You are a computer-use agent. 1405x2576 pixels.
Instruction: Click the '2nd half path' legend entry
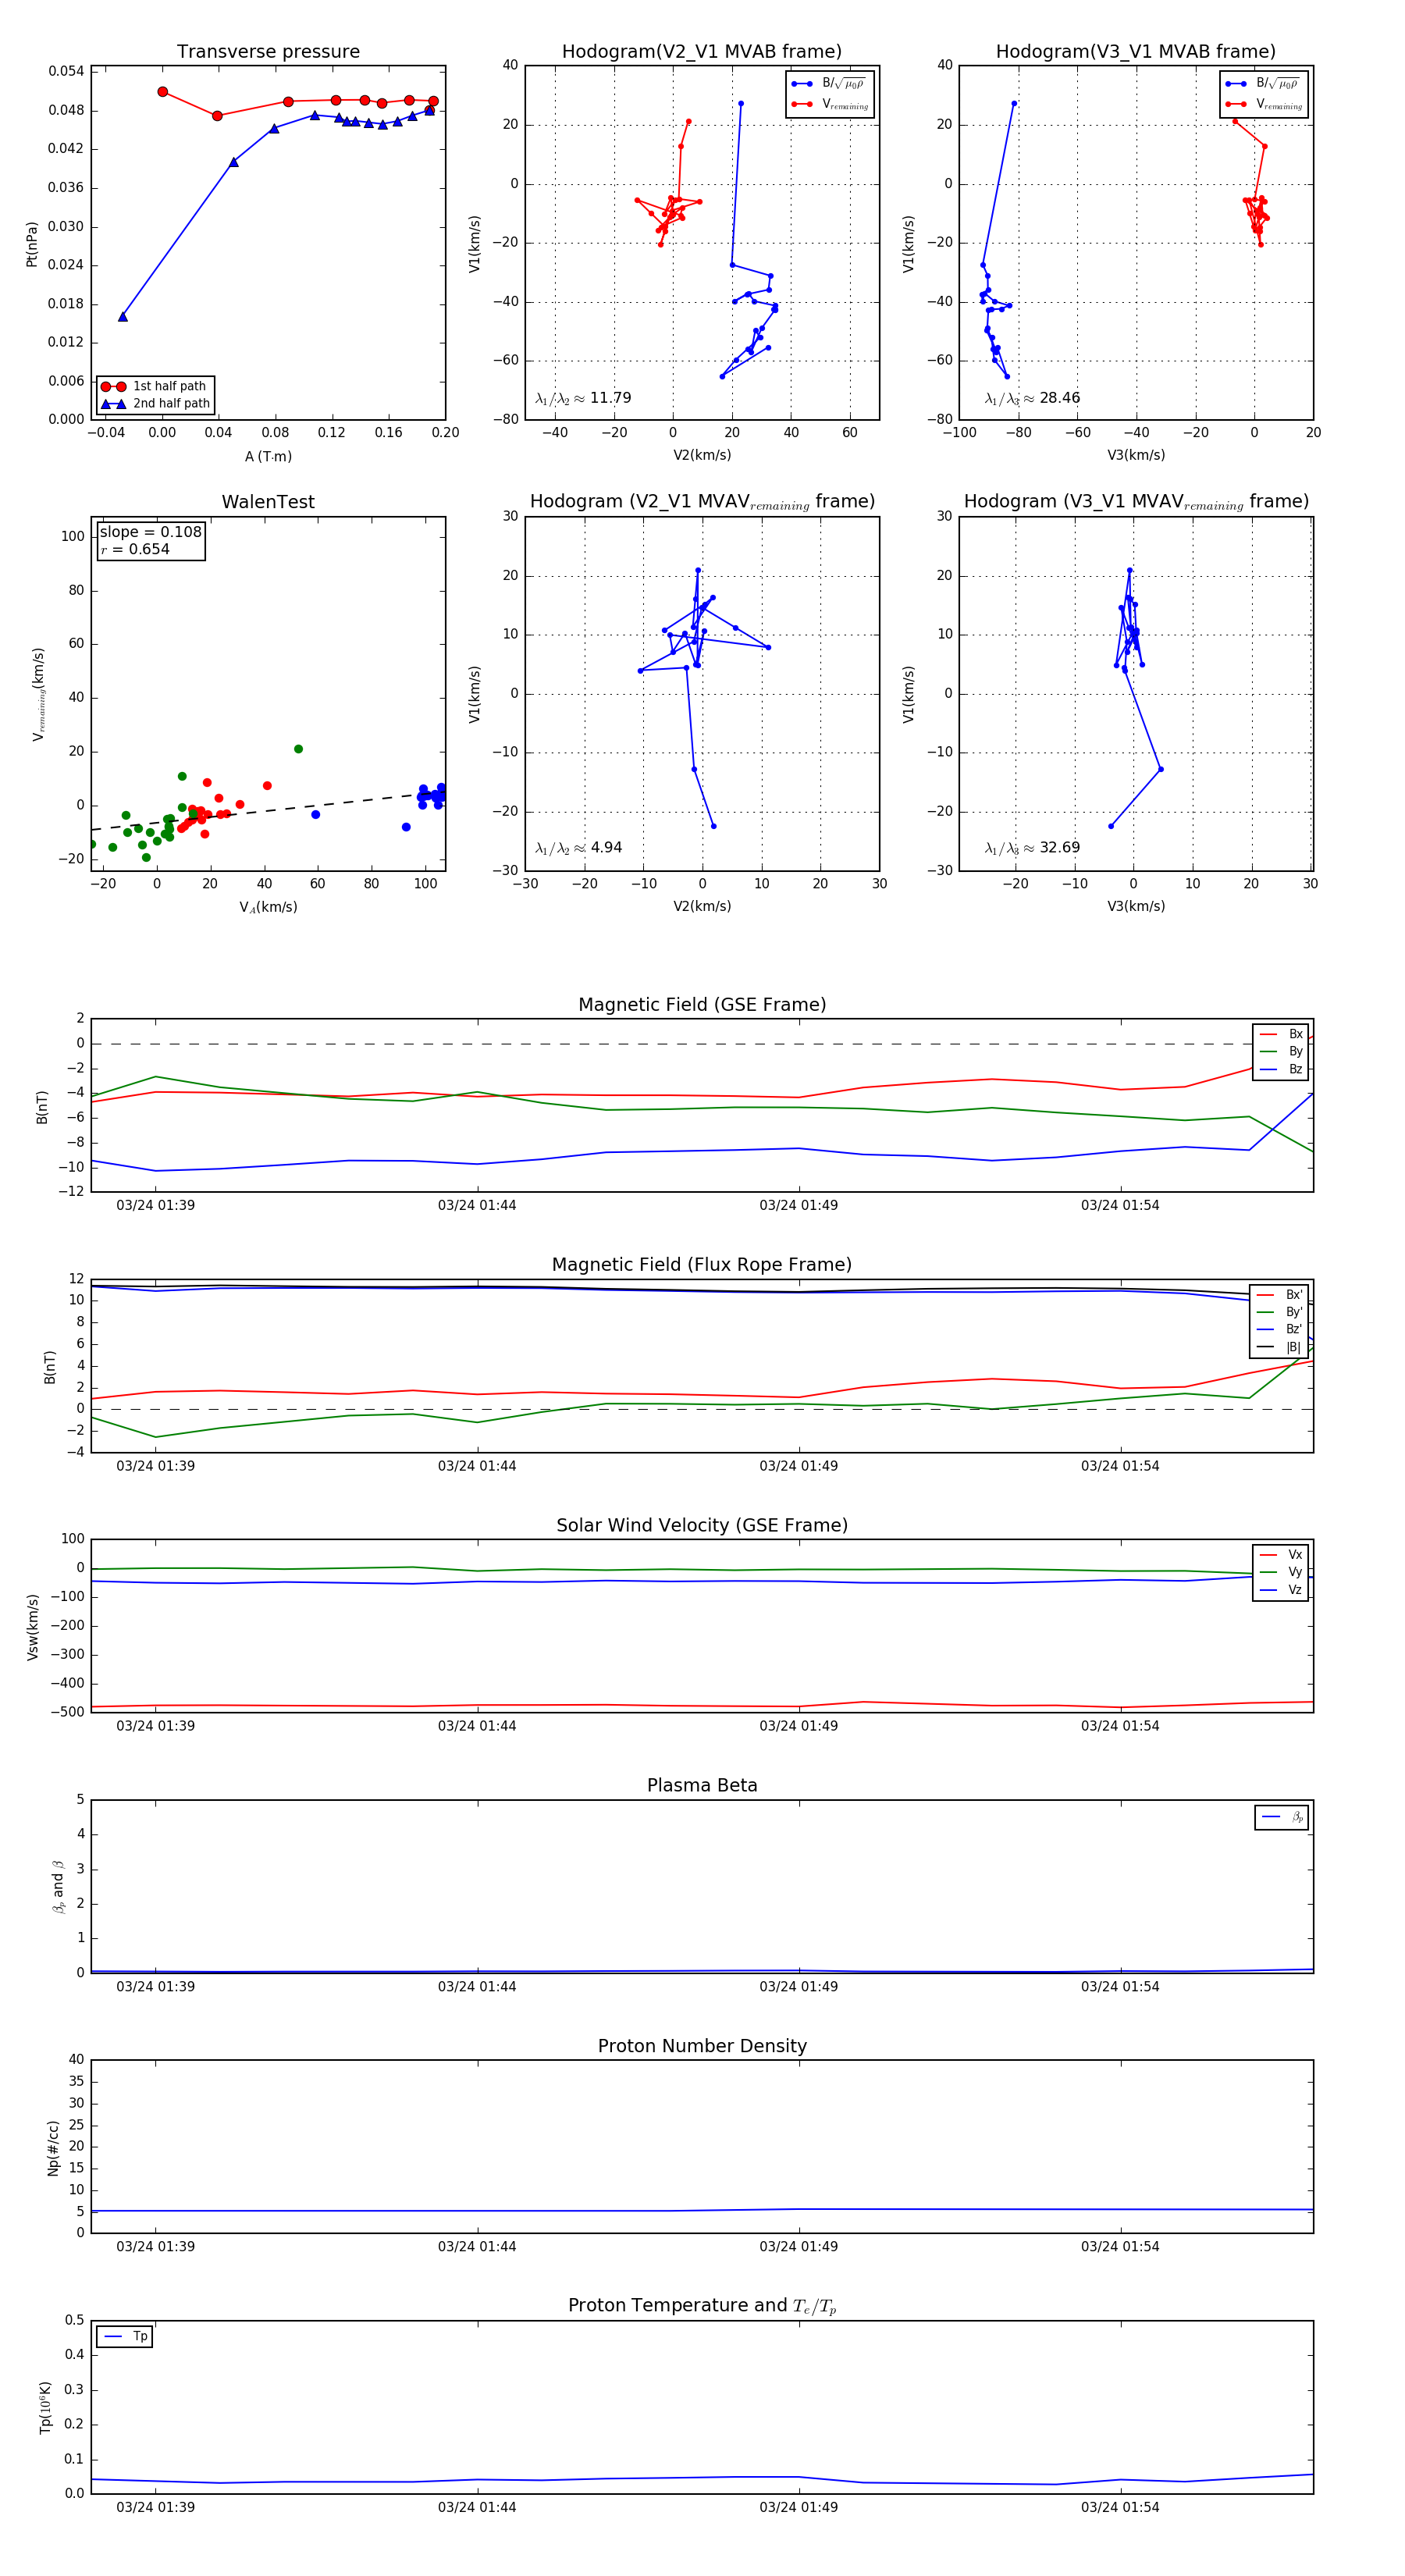tap(155, 404)
